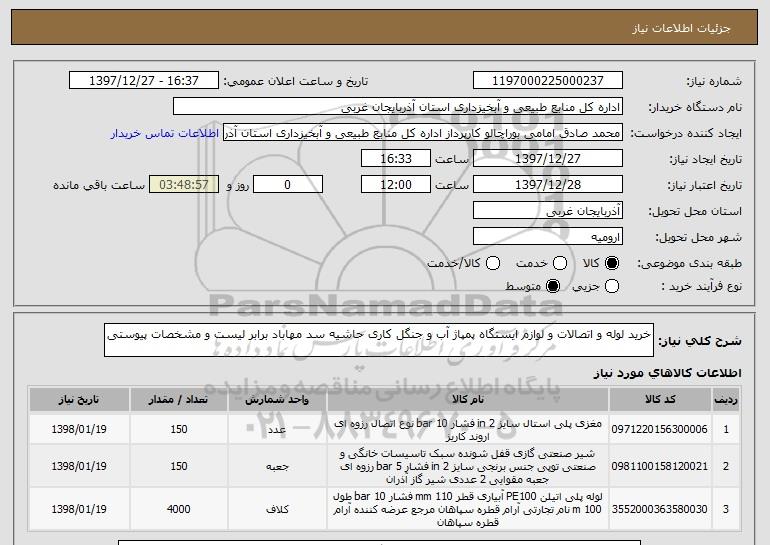Click the date 1398/01/19 in row 3
Image resolution: width=770 pixels, height=545 pixels.
coord(79,509)
